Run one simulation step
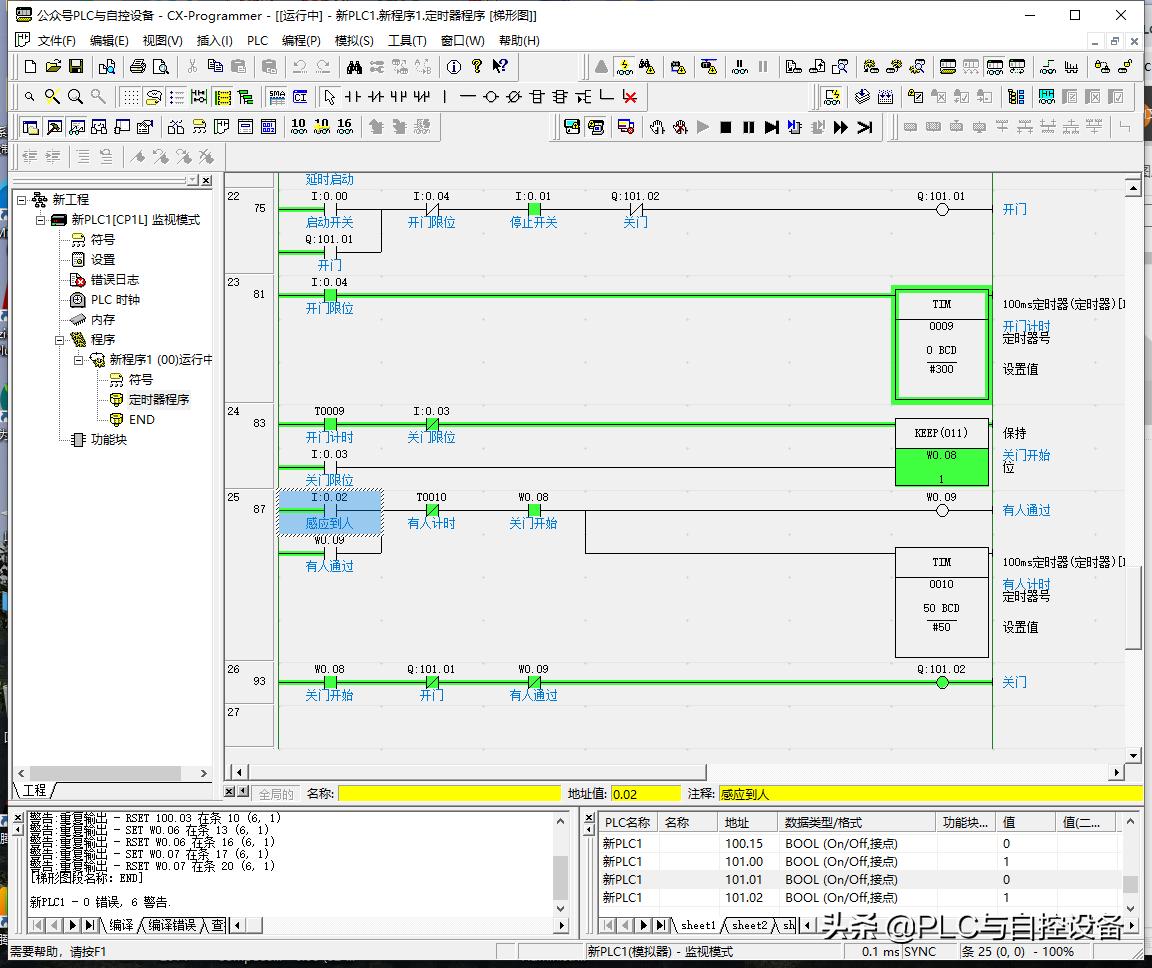The image size is (1152, 968). [771, 127]
